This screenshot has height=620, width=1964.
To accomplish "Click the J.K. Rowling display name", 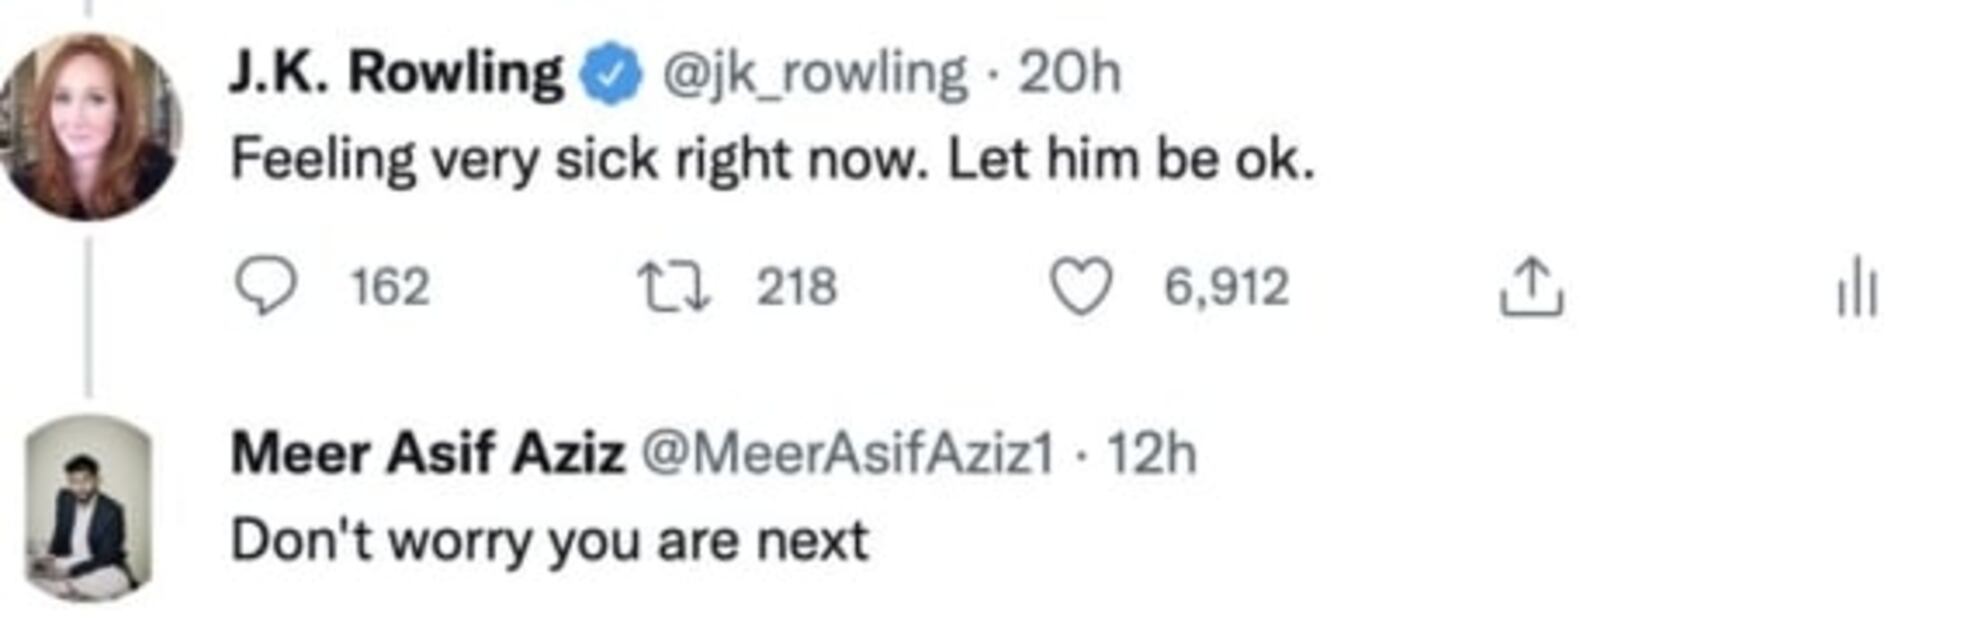I will [396, 73].
